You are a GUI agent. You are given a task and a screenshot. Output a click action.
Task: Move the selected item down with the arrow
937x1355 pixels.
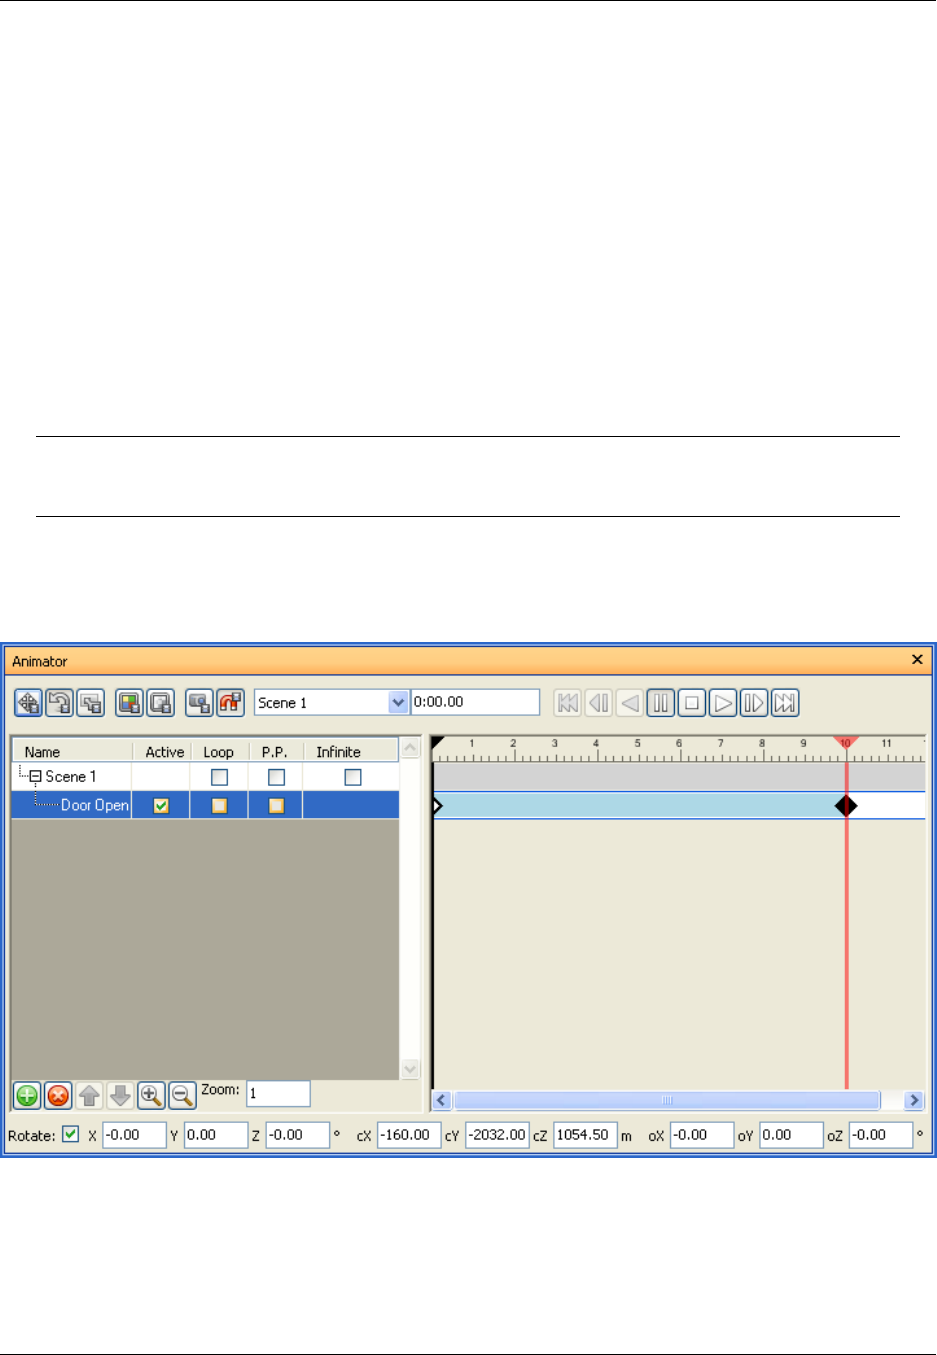(120, 1096)
